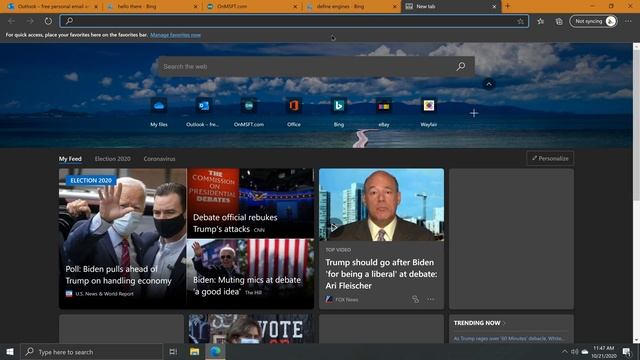Open the VOTE article thumbnail
Viewport: 640px width, 360px height.
pos(251,329)
